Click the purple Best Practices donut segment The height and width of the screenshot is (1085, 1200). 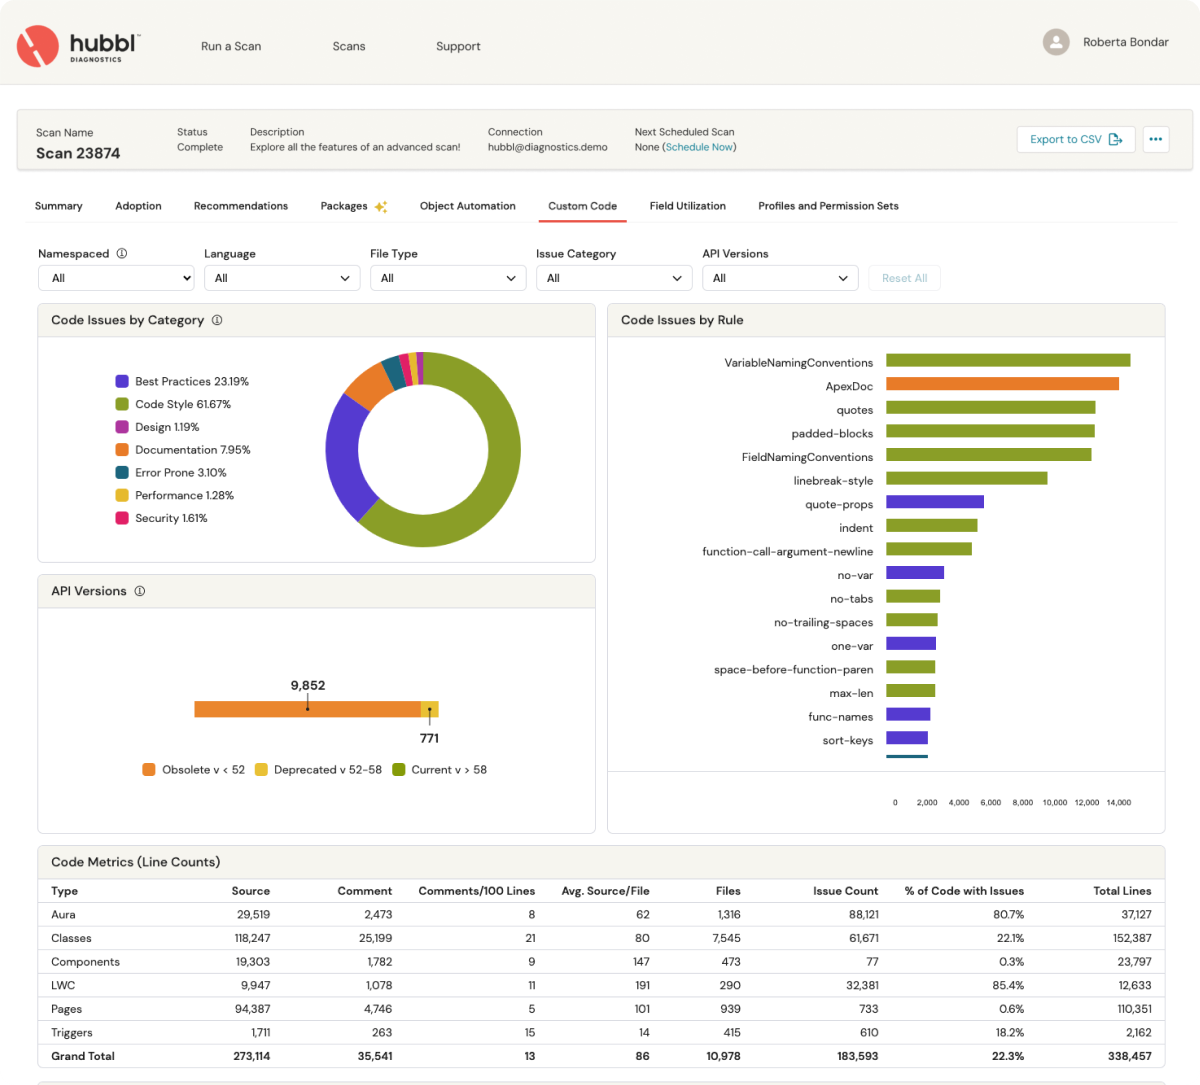(342, 458)
